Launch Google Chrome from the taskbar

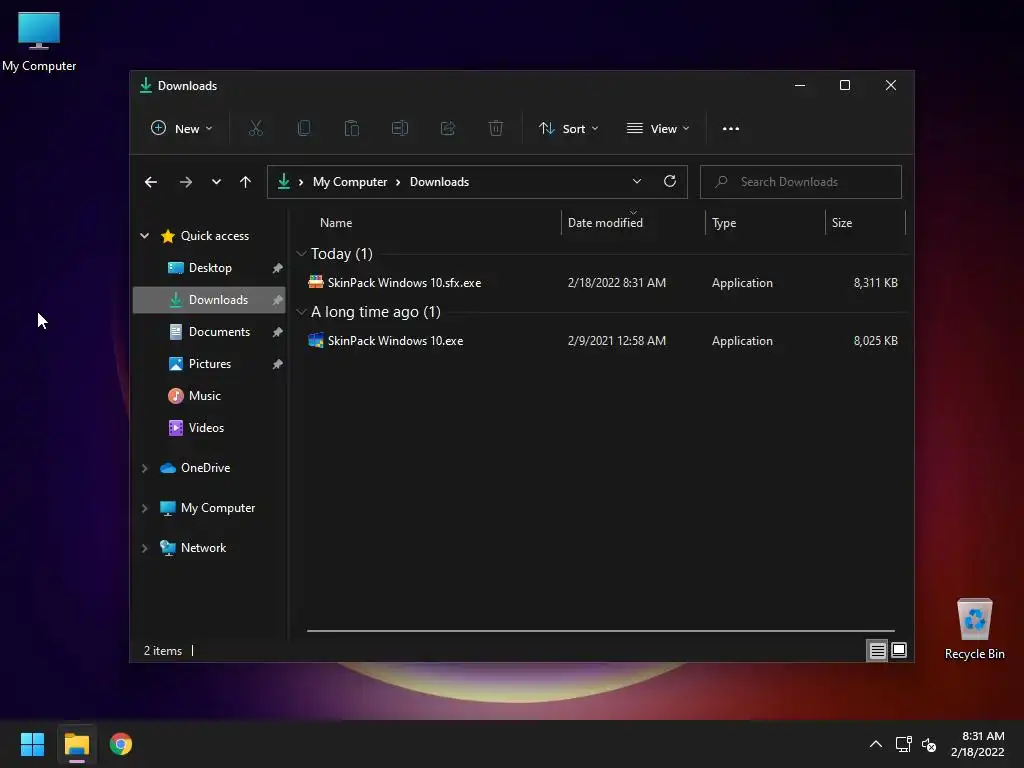coord(121,744)
